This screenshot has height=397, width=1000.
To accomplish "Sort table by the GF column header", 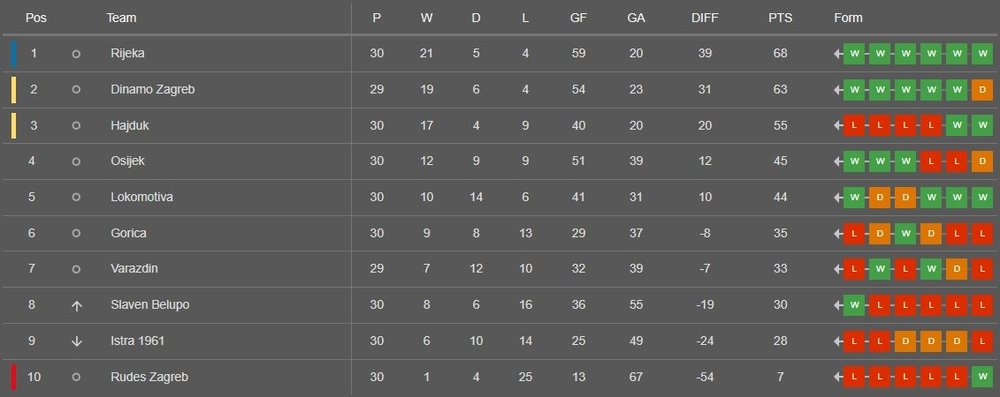I will 578,18.
